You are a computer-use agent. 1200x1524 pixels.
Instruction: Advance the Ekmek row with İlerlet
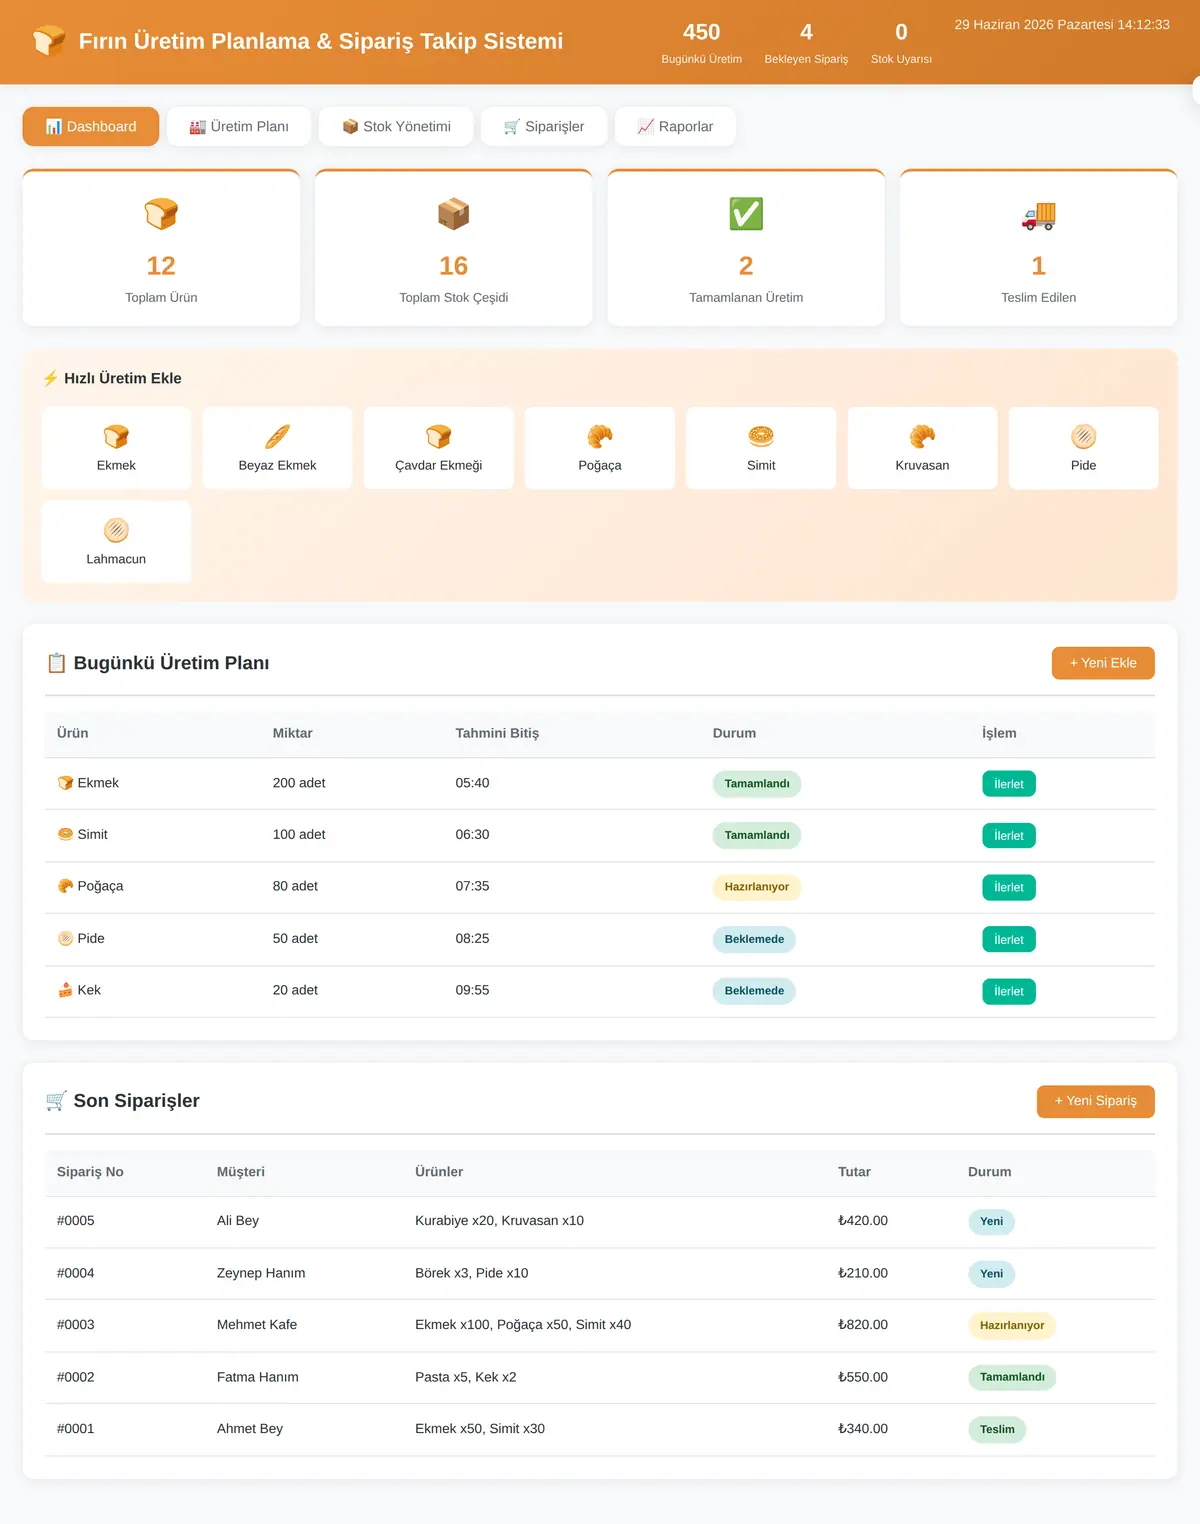(1009, 784)
